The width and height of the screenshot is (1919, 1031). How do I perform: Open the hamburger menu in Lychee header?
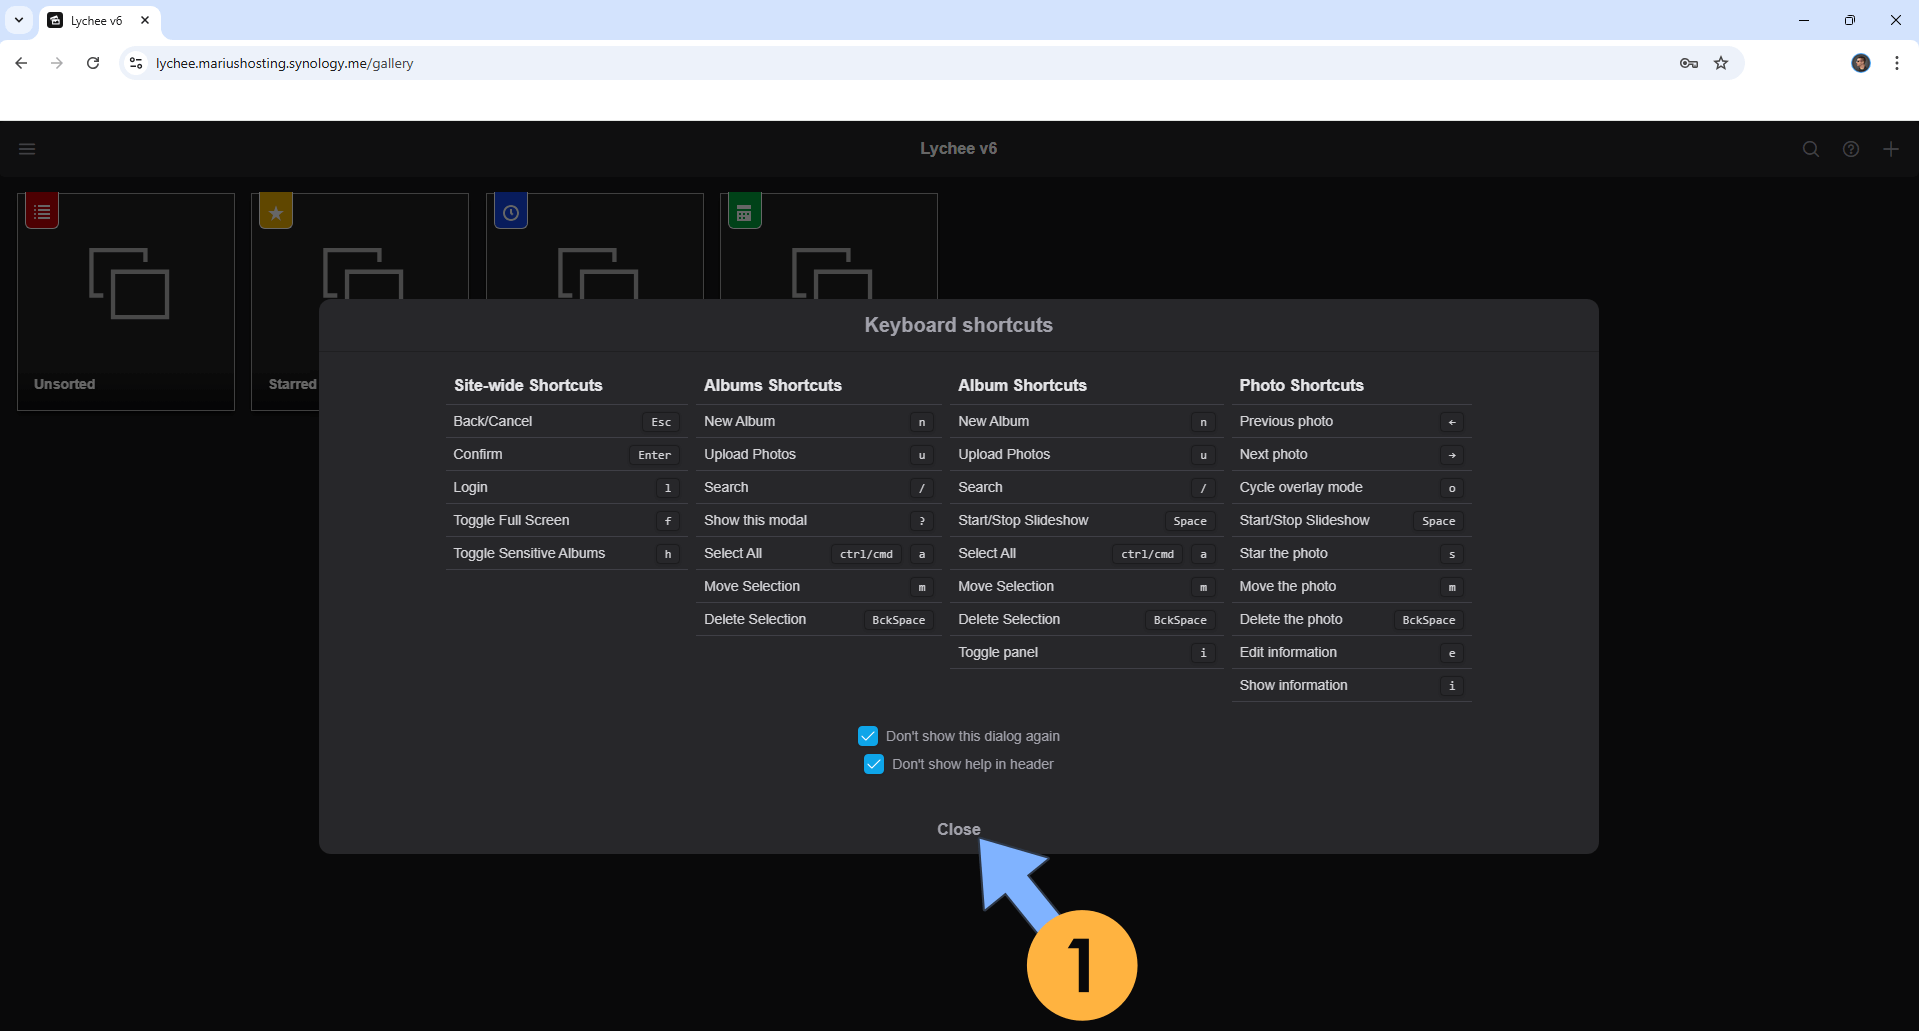(27, 149)
